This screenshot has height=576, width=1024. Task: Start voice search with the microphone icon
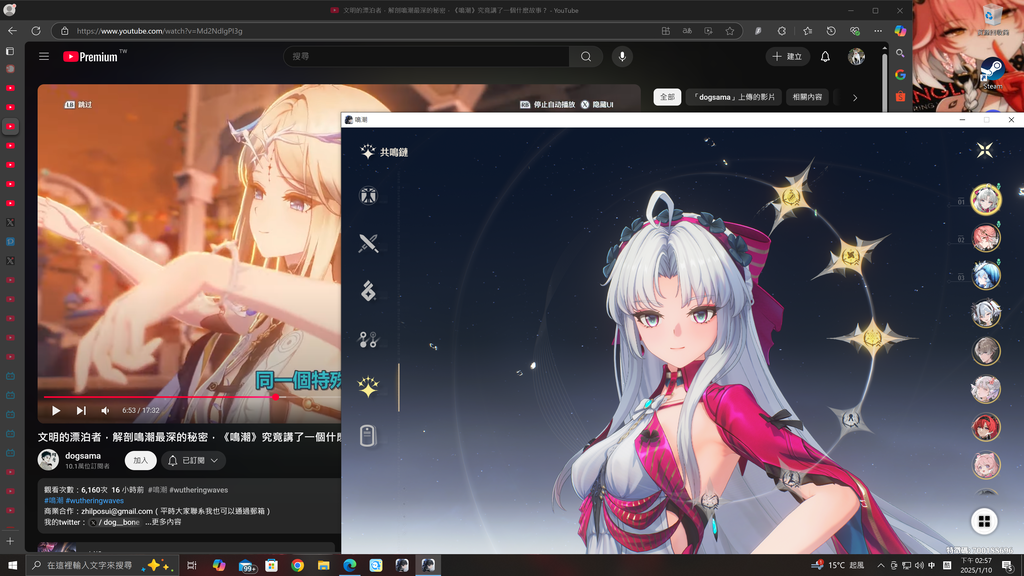pos(622,57)
